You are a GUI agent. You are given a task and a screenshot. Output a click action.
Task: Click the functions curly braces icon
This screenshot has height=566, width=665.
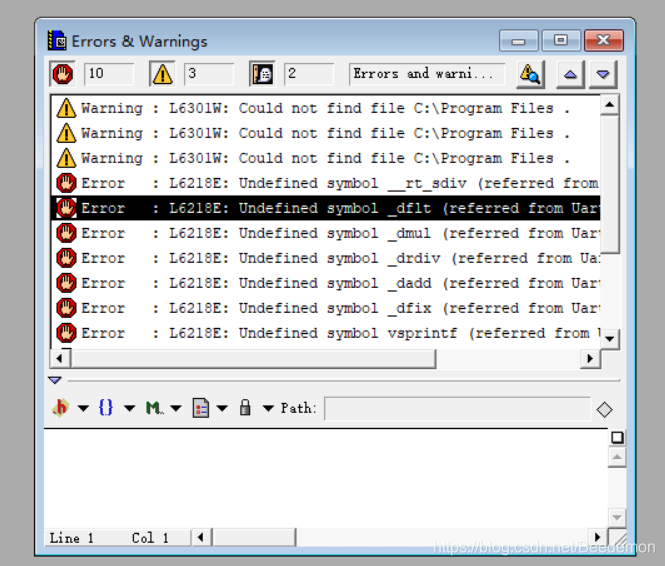click(x=106, y=408)
